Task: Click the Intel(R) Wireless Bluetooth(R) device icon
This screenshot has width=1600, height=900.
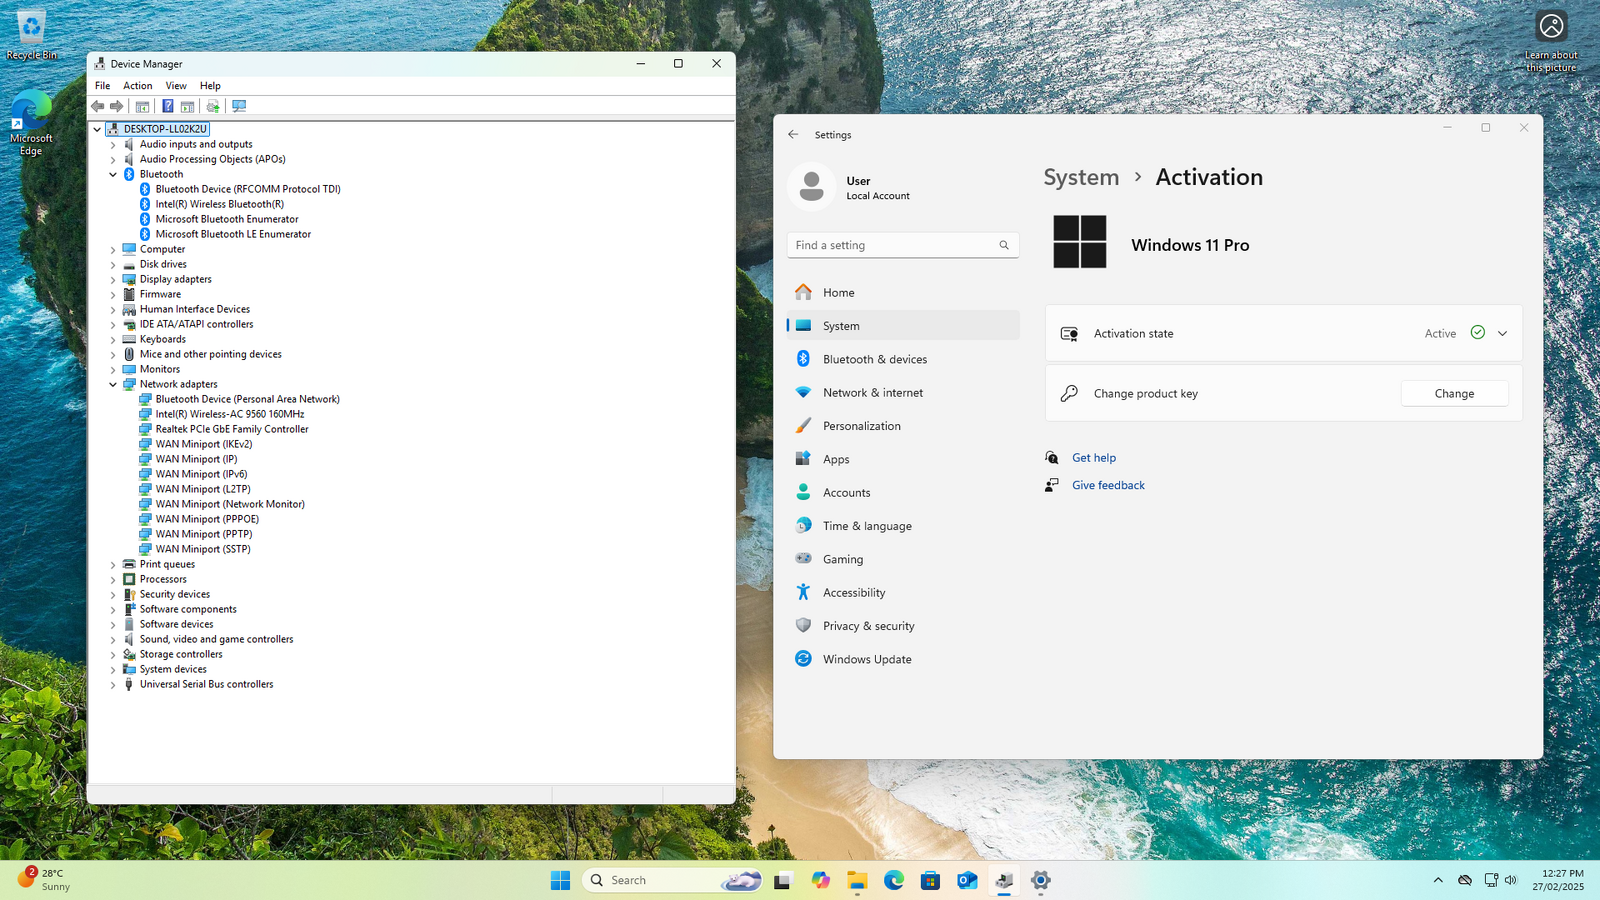Action: pyautogui.click(x=145, y=204)
